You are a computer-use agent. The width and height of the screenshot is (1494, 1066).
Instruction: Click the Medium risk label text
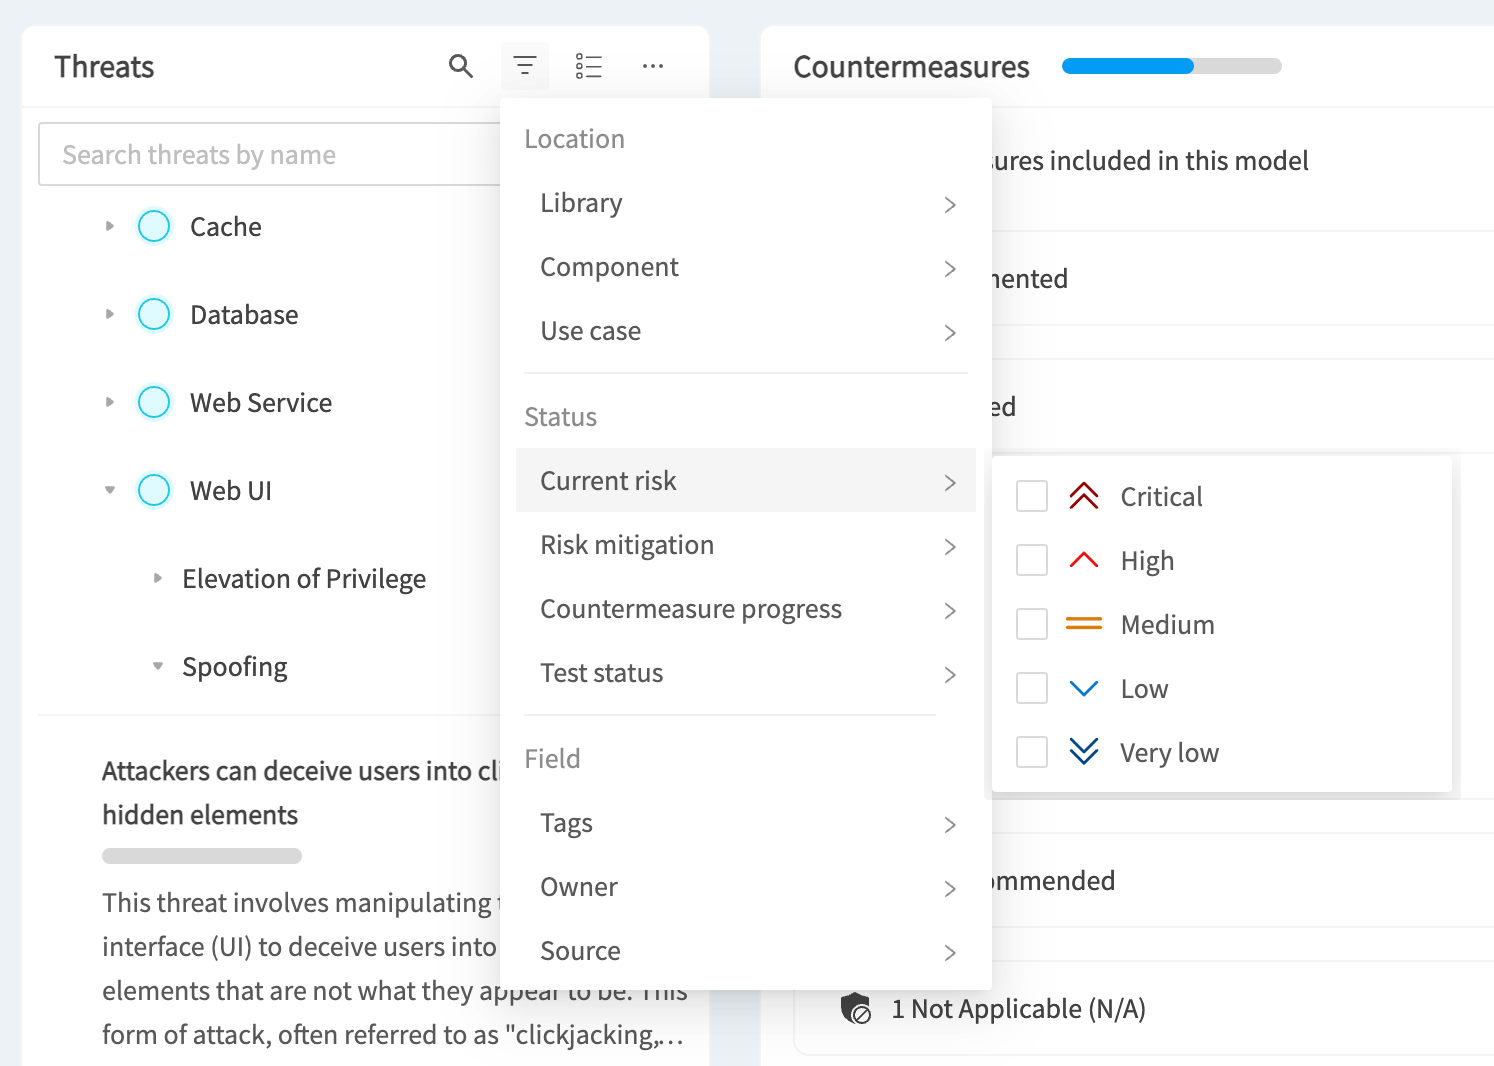coord(1167,624)
